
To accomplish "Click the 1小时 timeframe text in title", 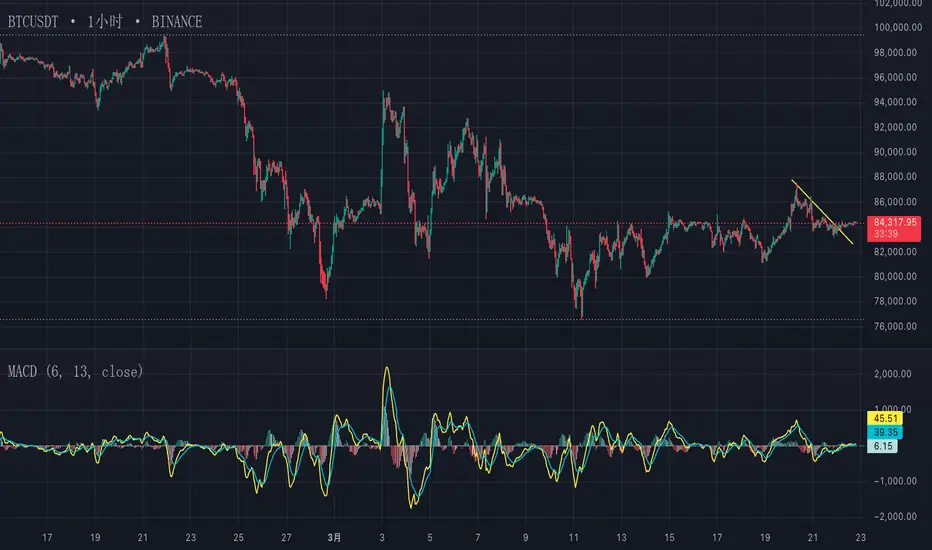I will click(105, 22).
